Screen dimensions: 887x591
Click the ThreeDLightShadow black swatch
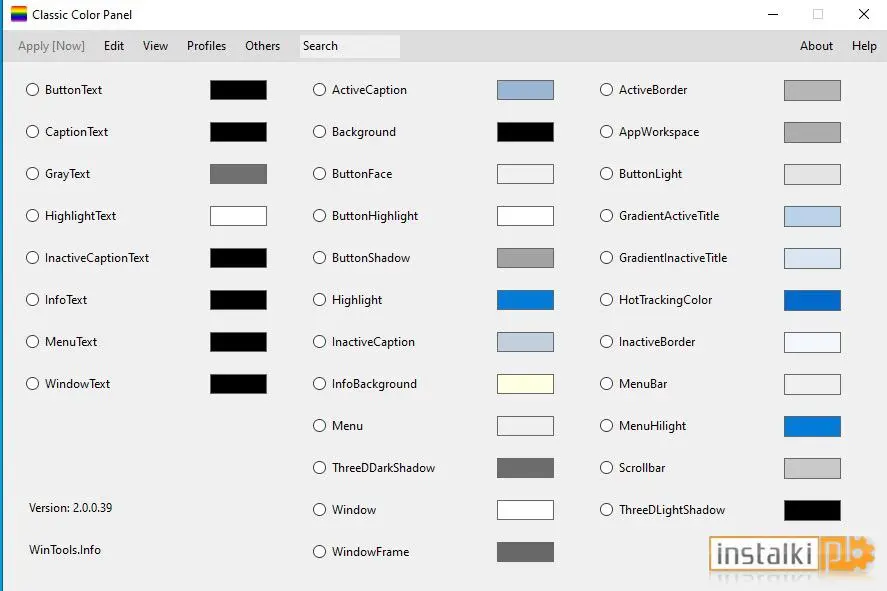click(x=812, y=510)
